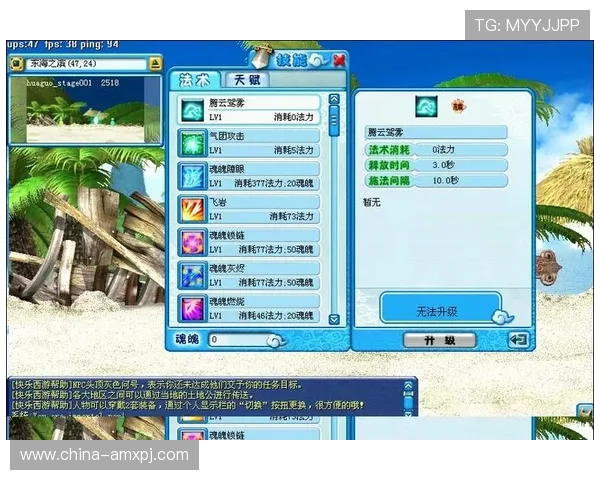Viewport: 600px width, 480px height.
Task: Select the icy blue skill icon costing 377法力
Action: pos(192,176)
